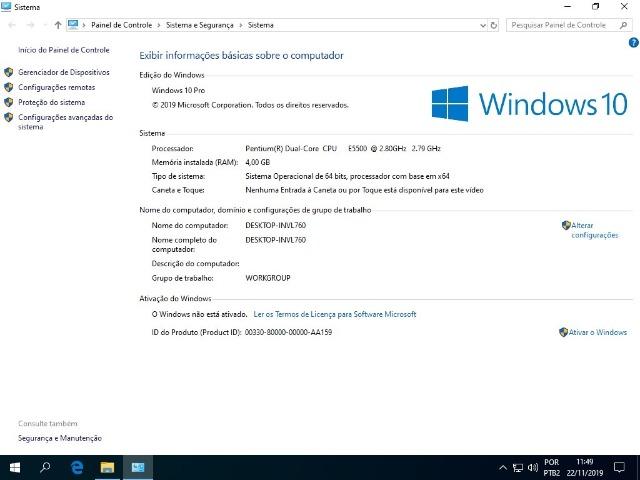Click Ativar o Windows link

pos(598,332)
